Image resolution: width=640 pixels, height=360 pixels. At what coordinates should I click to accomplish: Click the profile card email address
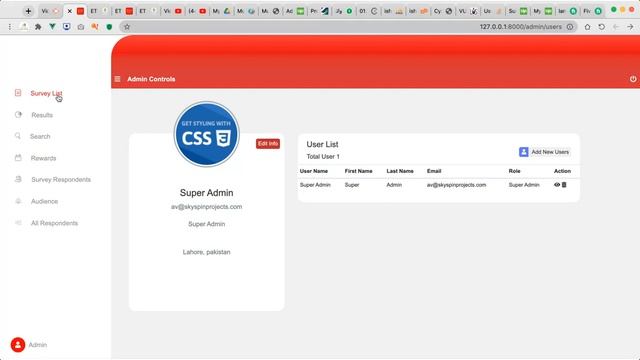pyautogui.click(x=207, y=207)
